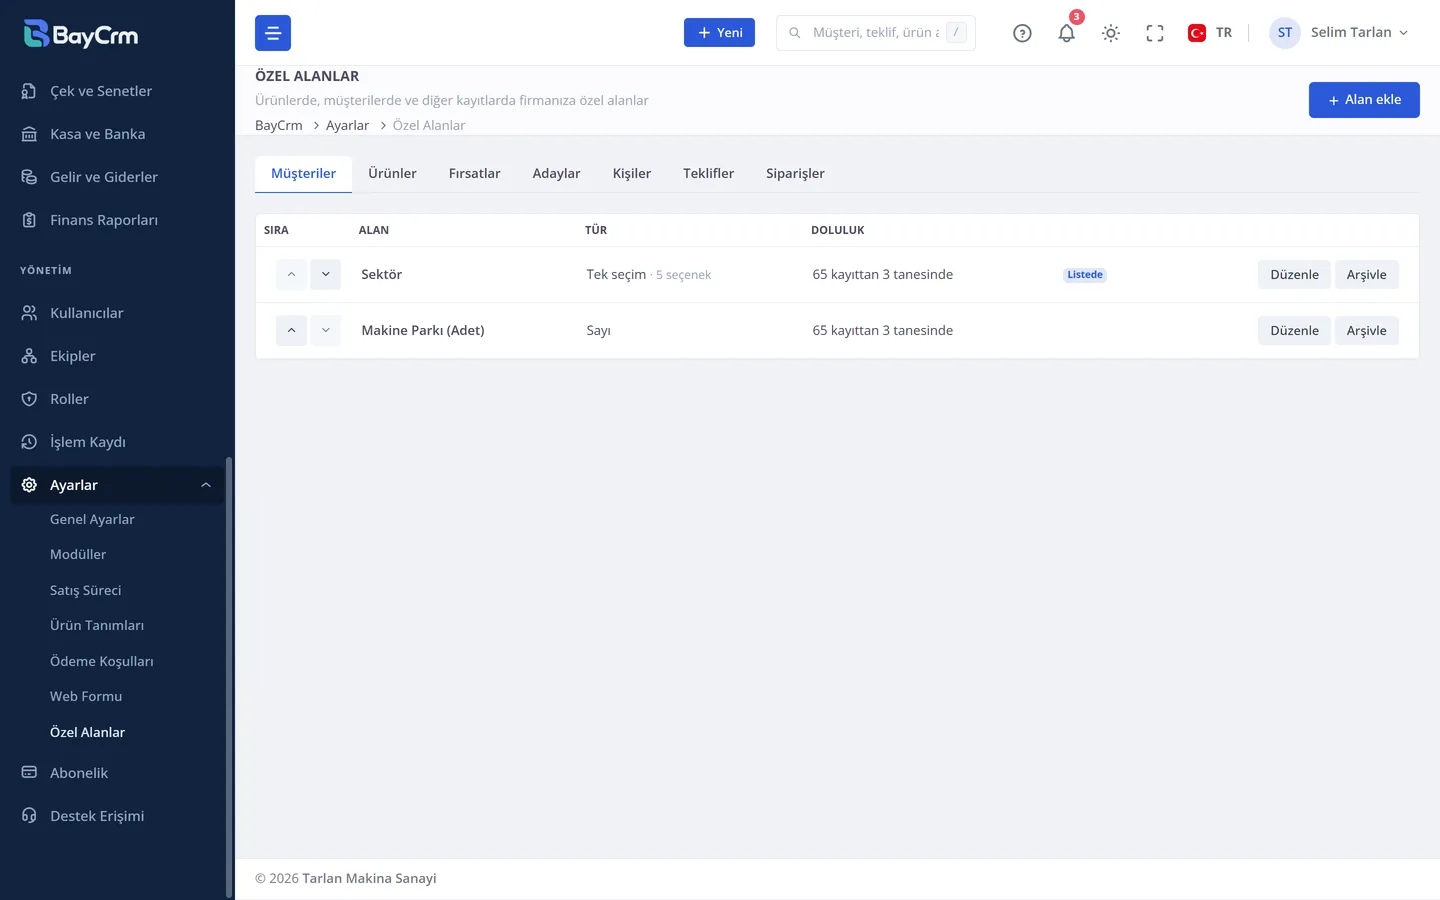This screenshot has width=1440, height=900.
Task: Switch to Adaylar tab
Action: click(x=556, y=174)
